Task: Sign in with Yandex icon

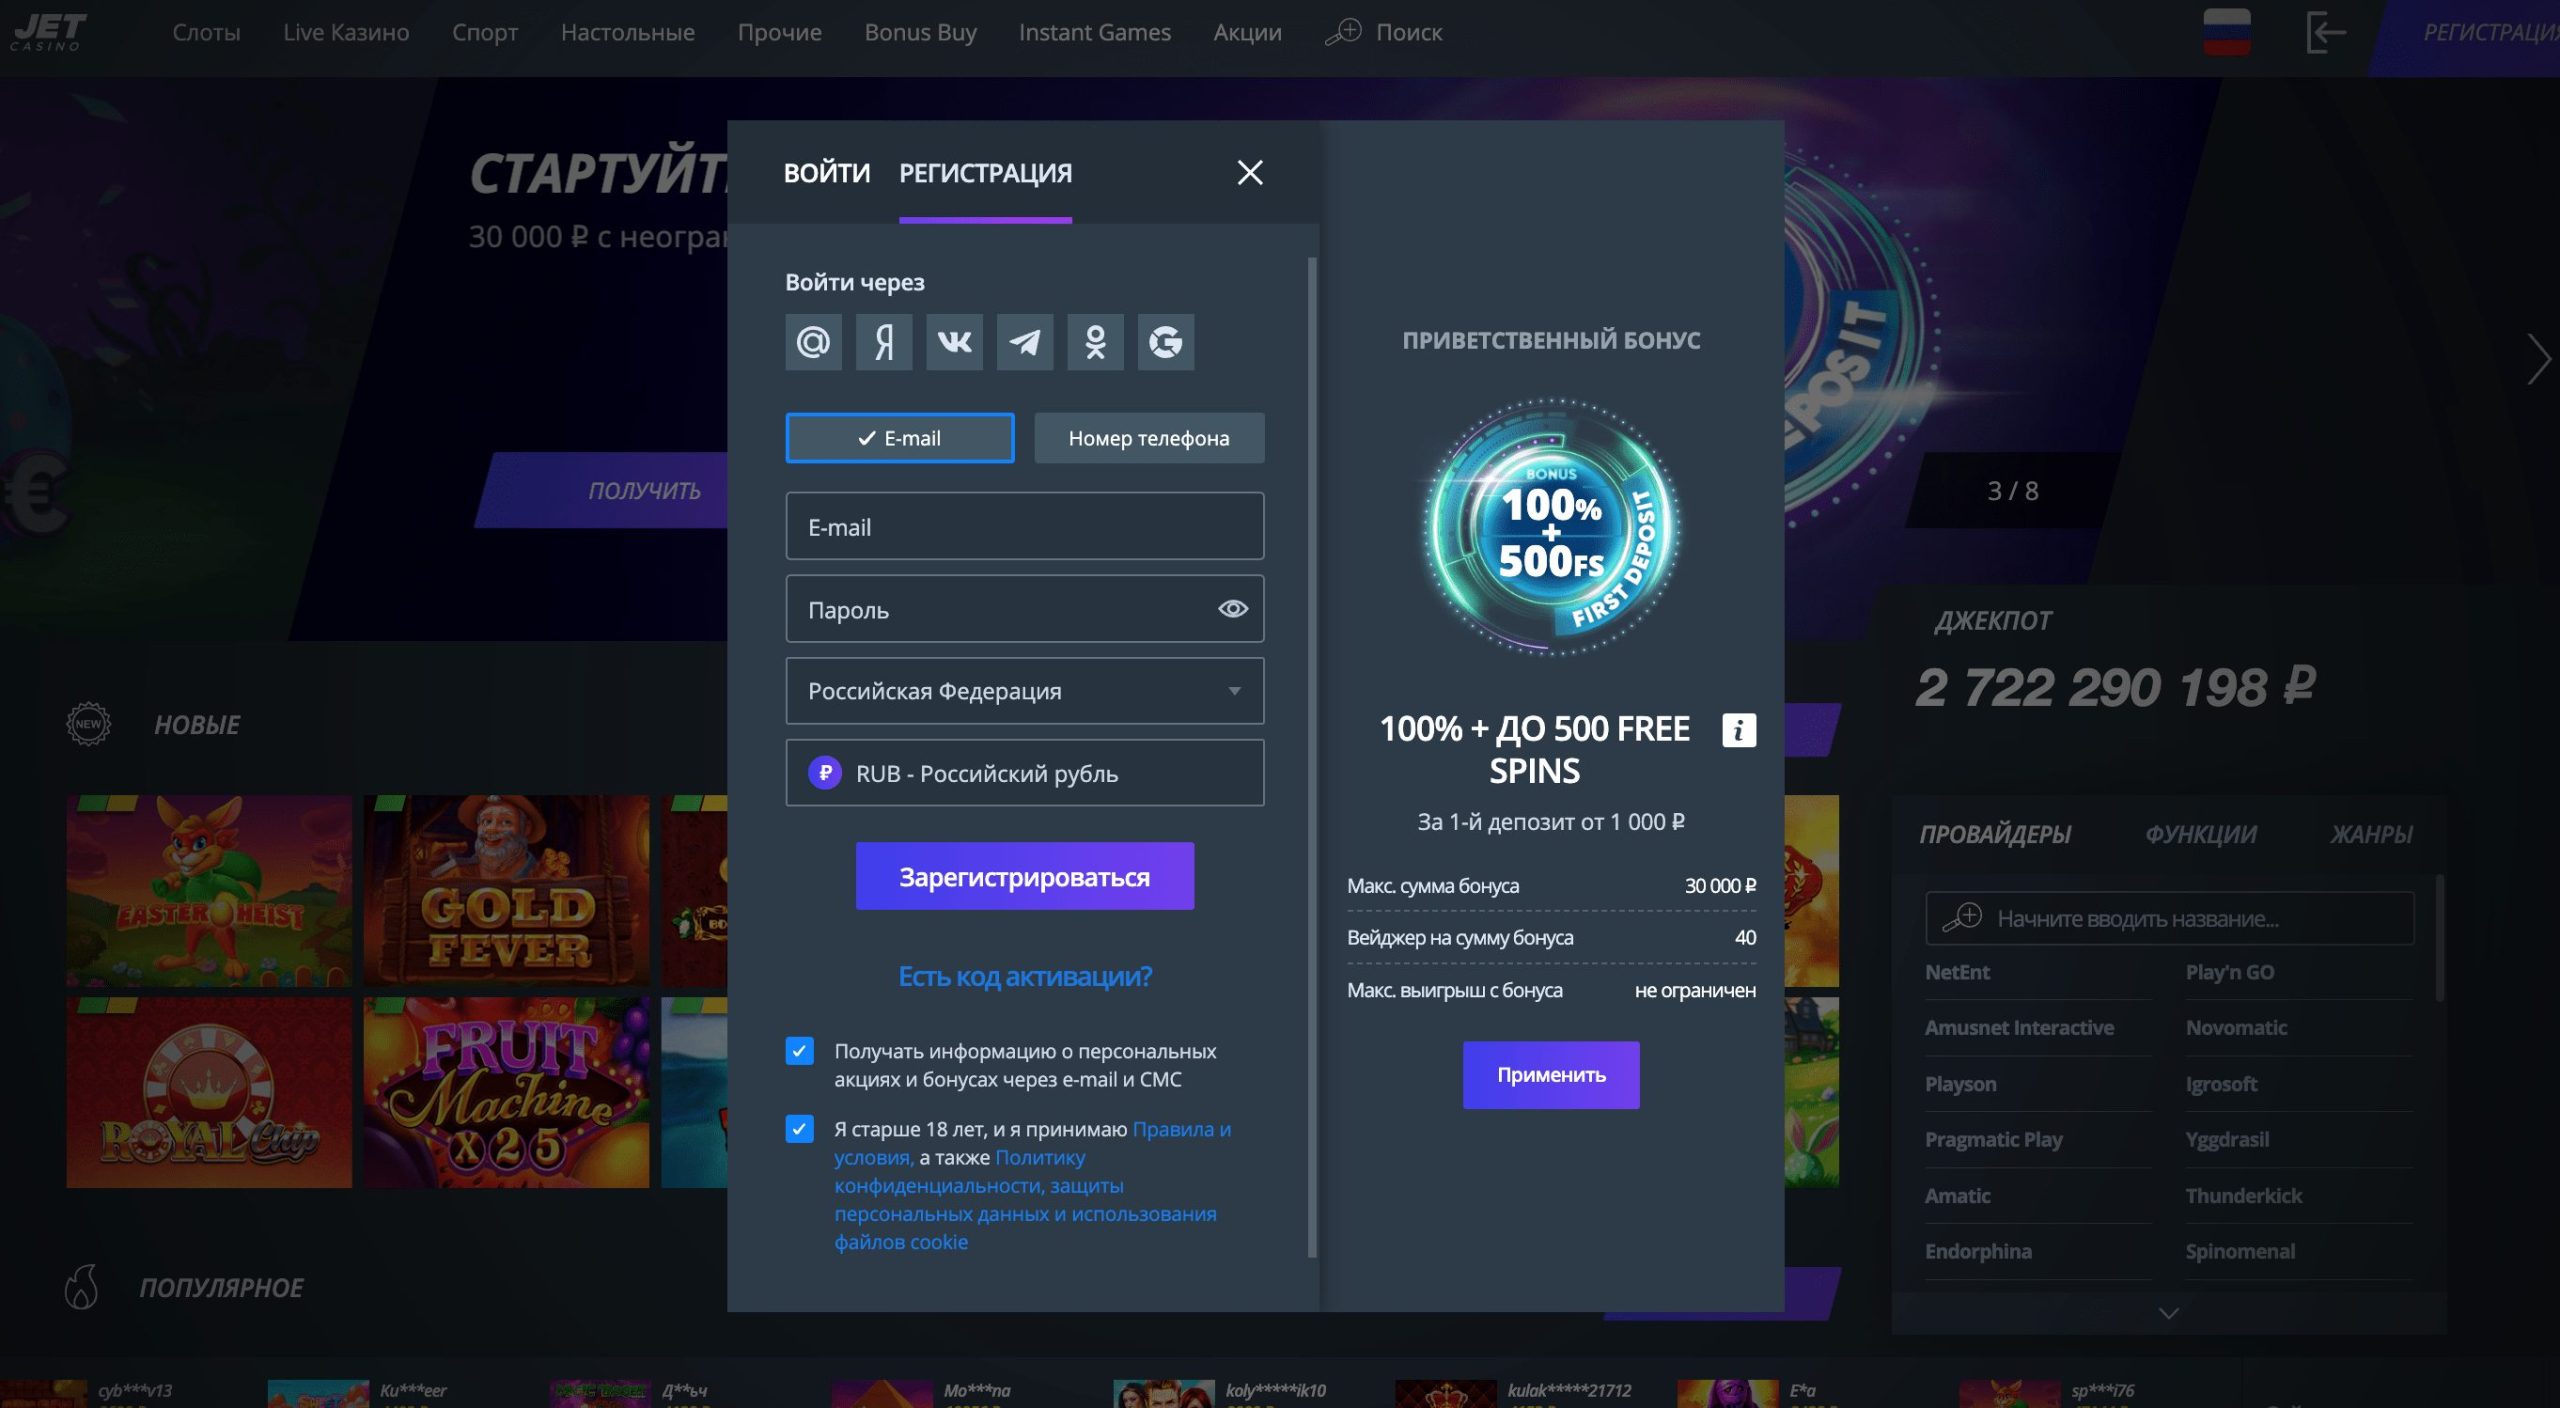Action: [884, 342]
